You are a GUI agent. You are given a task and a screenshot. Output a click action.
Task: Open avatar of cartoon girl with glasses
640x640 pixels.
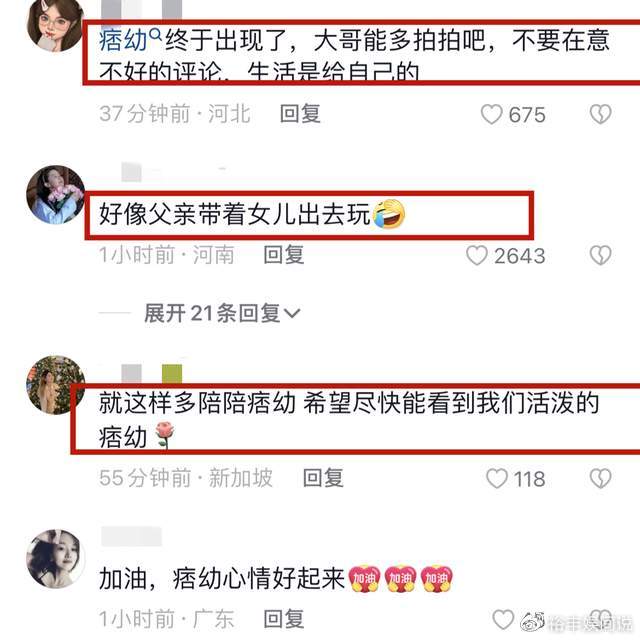(x=56, y=25)
